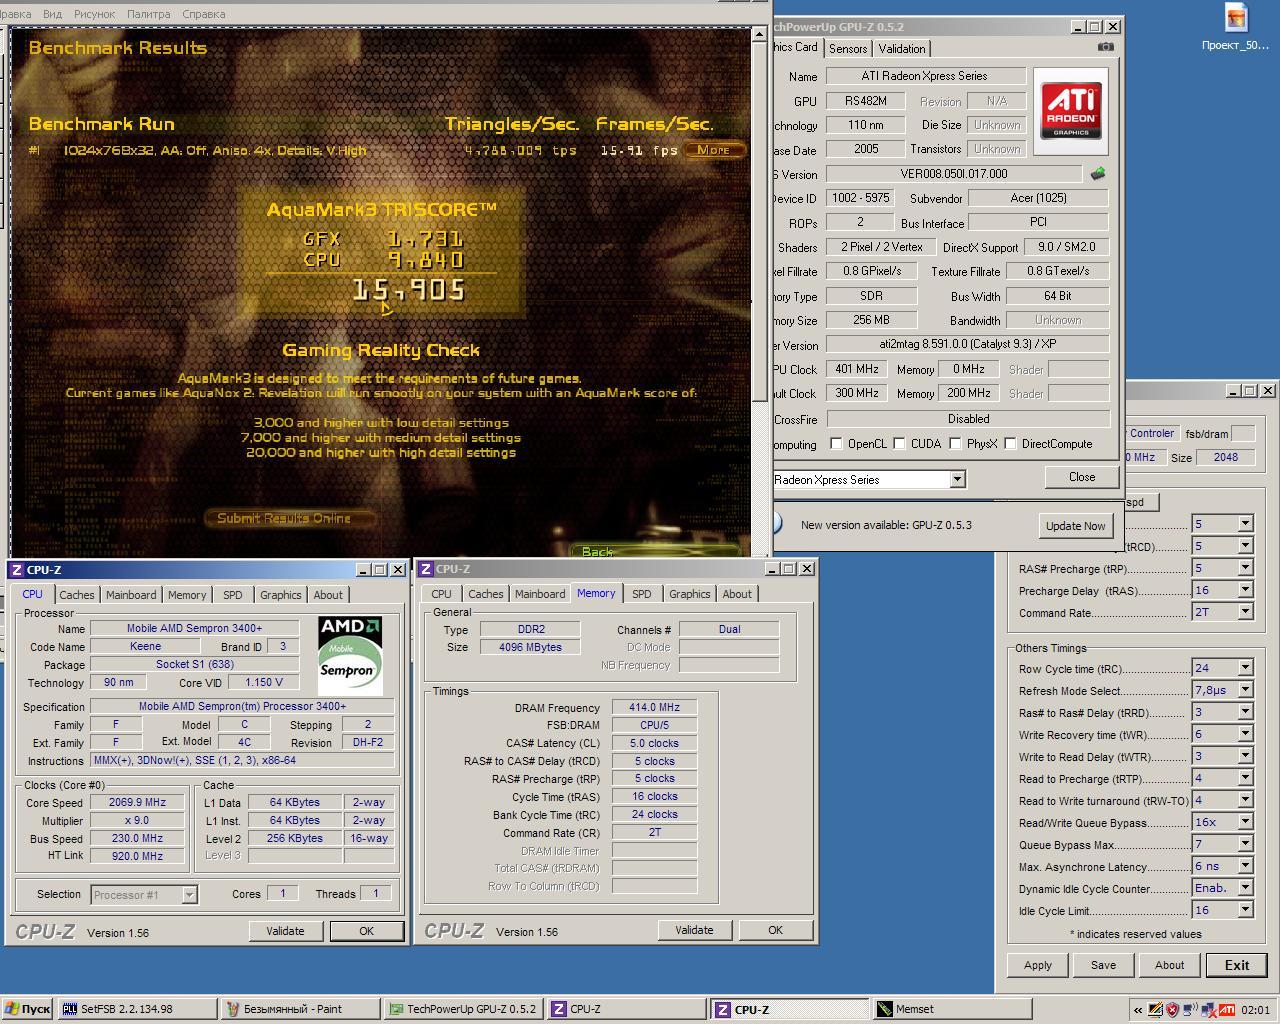Click the fsb/dram field in Memset
This screenshot has height=1024, width=1280.
click(1243, 434)
